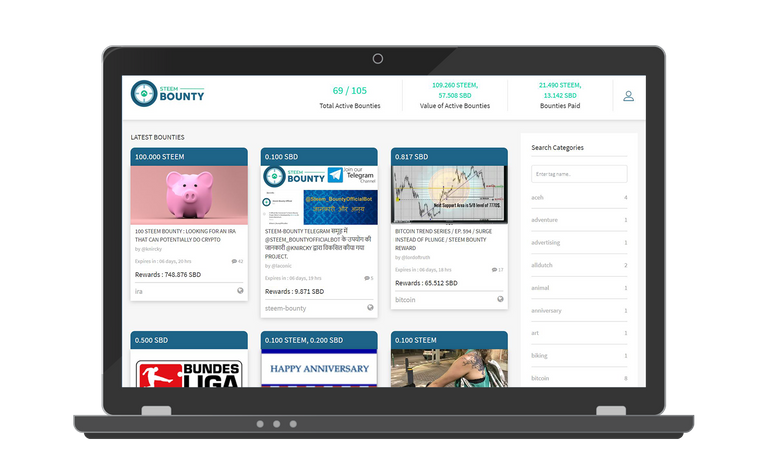Click the comments icon showing 42

coord(234,261)
